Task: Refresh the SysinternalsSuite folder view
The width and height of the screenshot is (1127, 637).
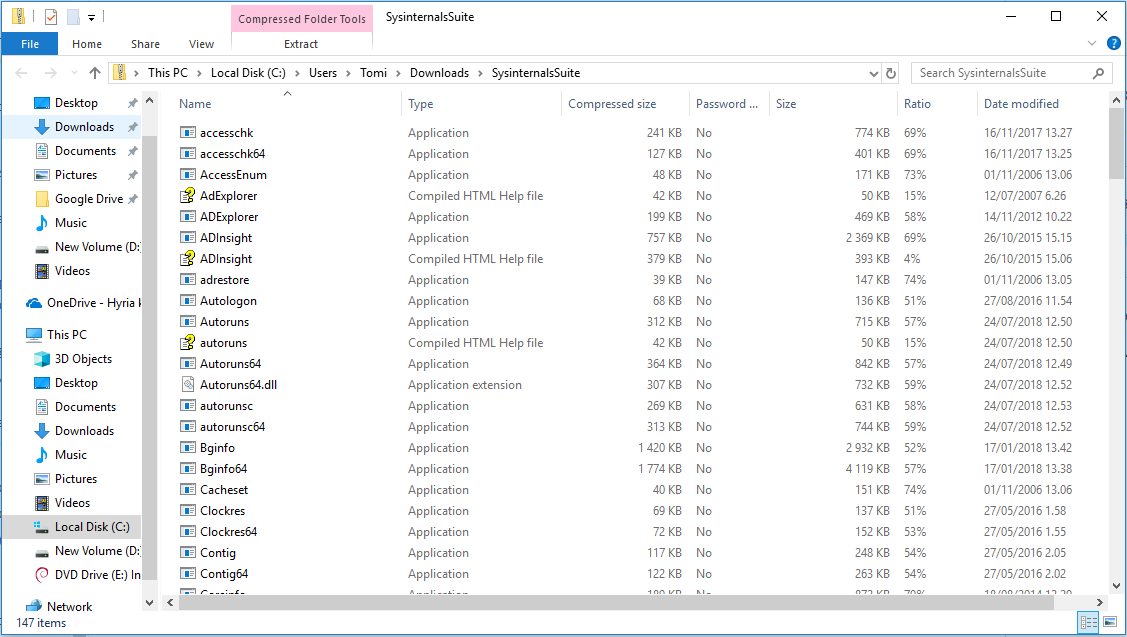Action: (891, 73)
